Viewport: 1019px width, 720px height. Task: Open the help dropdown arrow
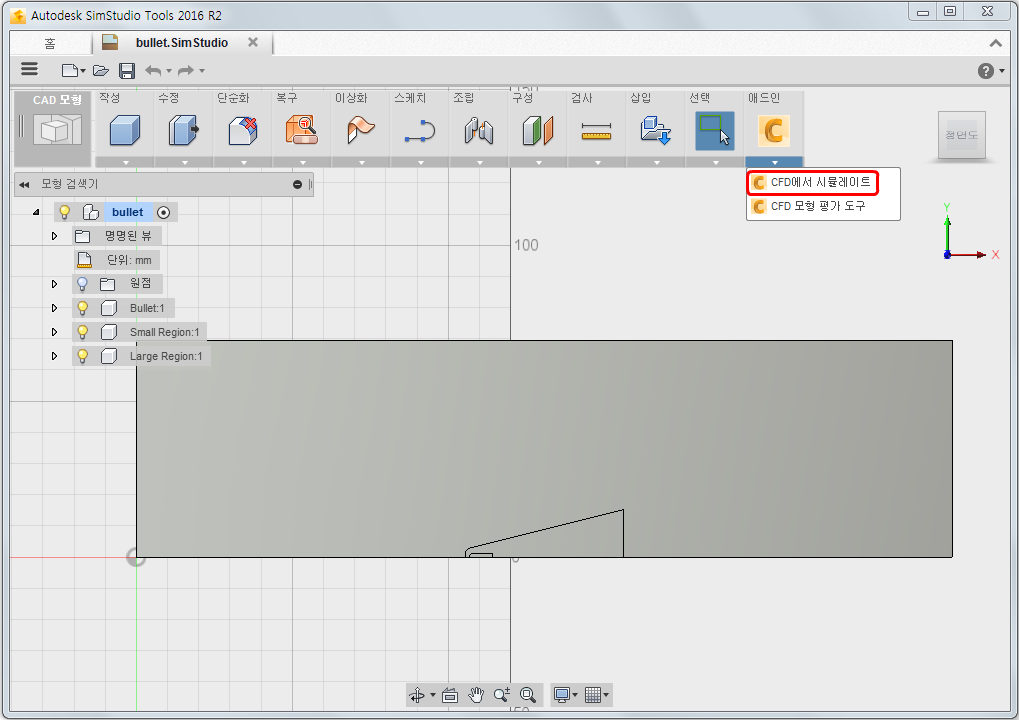tap(1002, 71)
